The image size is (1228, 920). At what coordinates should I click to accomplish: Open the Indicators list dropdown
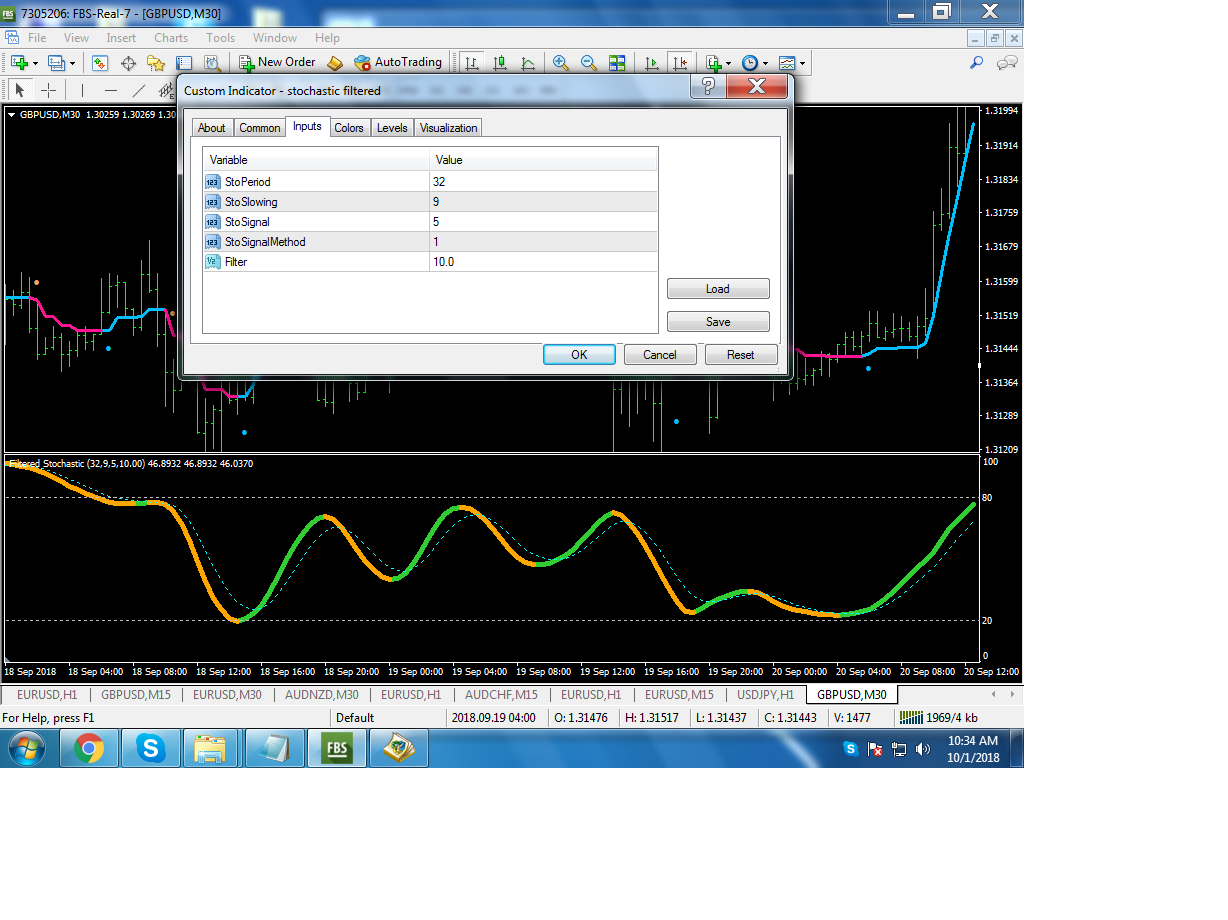718,62
